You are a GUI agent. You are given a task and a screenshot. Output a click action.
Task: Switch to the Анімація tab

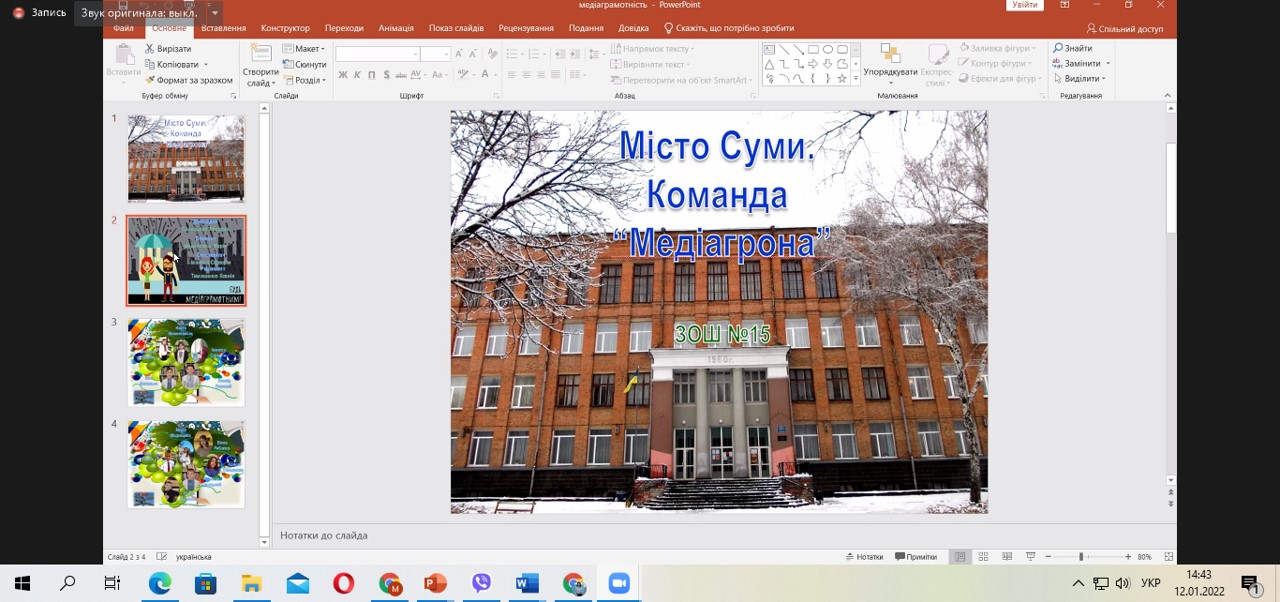[x=396, y=28]
